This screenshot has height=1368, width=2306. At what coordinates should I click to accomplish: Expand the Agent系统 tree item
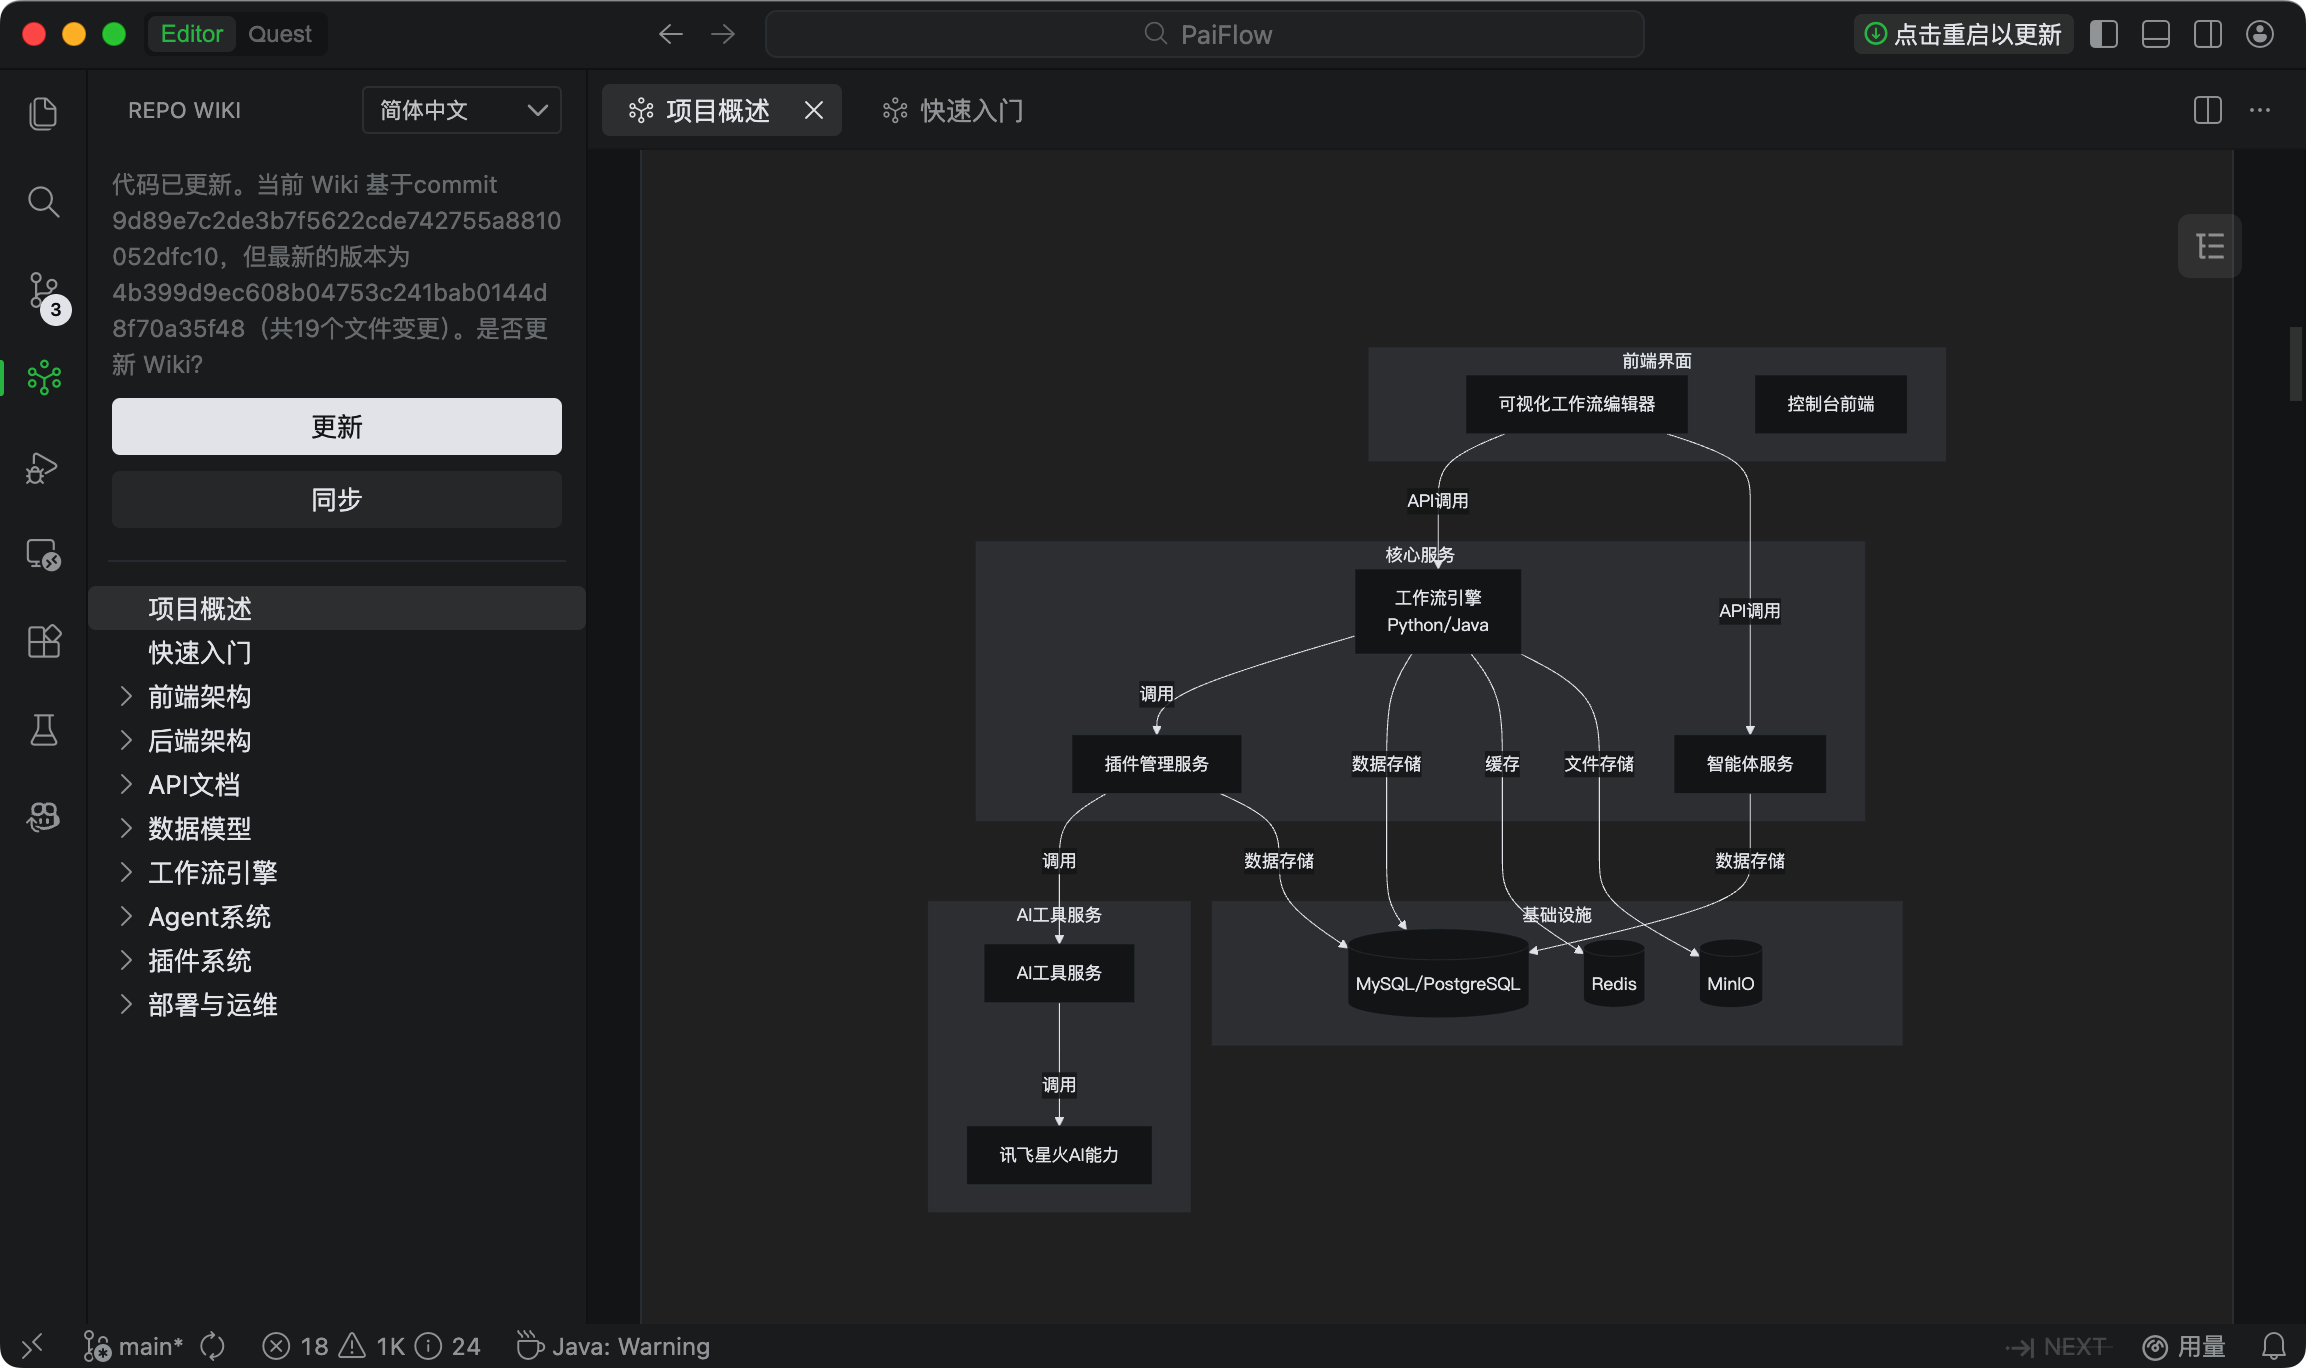(x=126, y=916)
